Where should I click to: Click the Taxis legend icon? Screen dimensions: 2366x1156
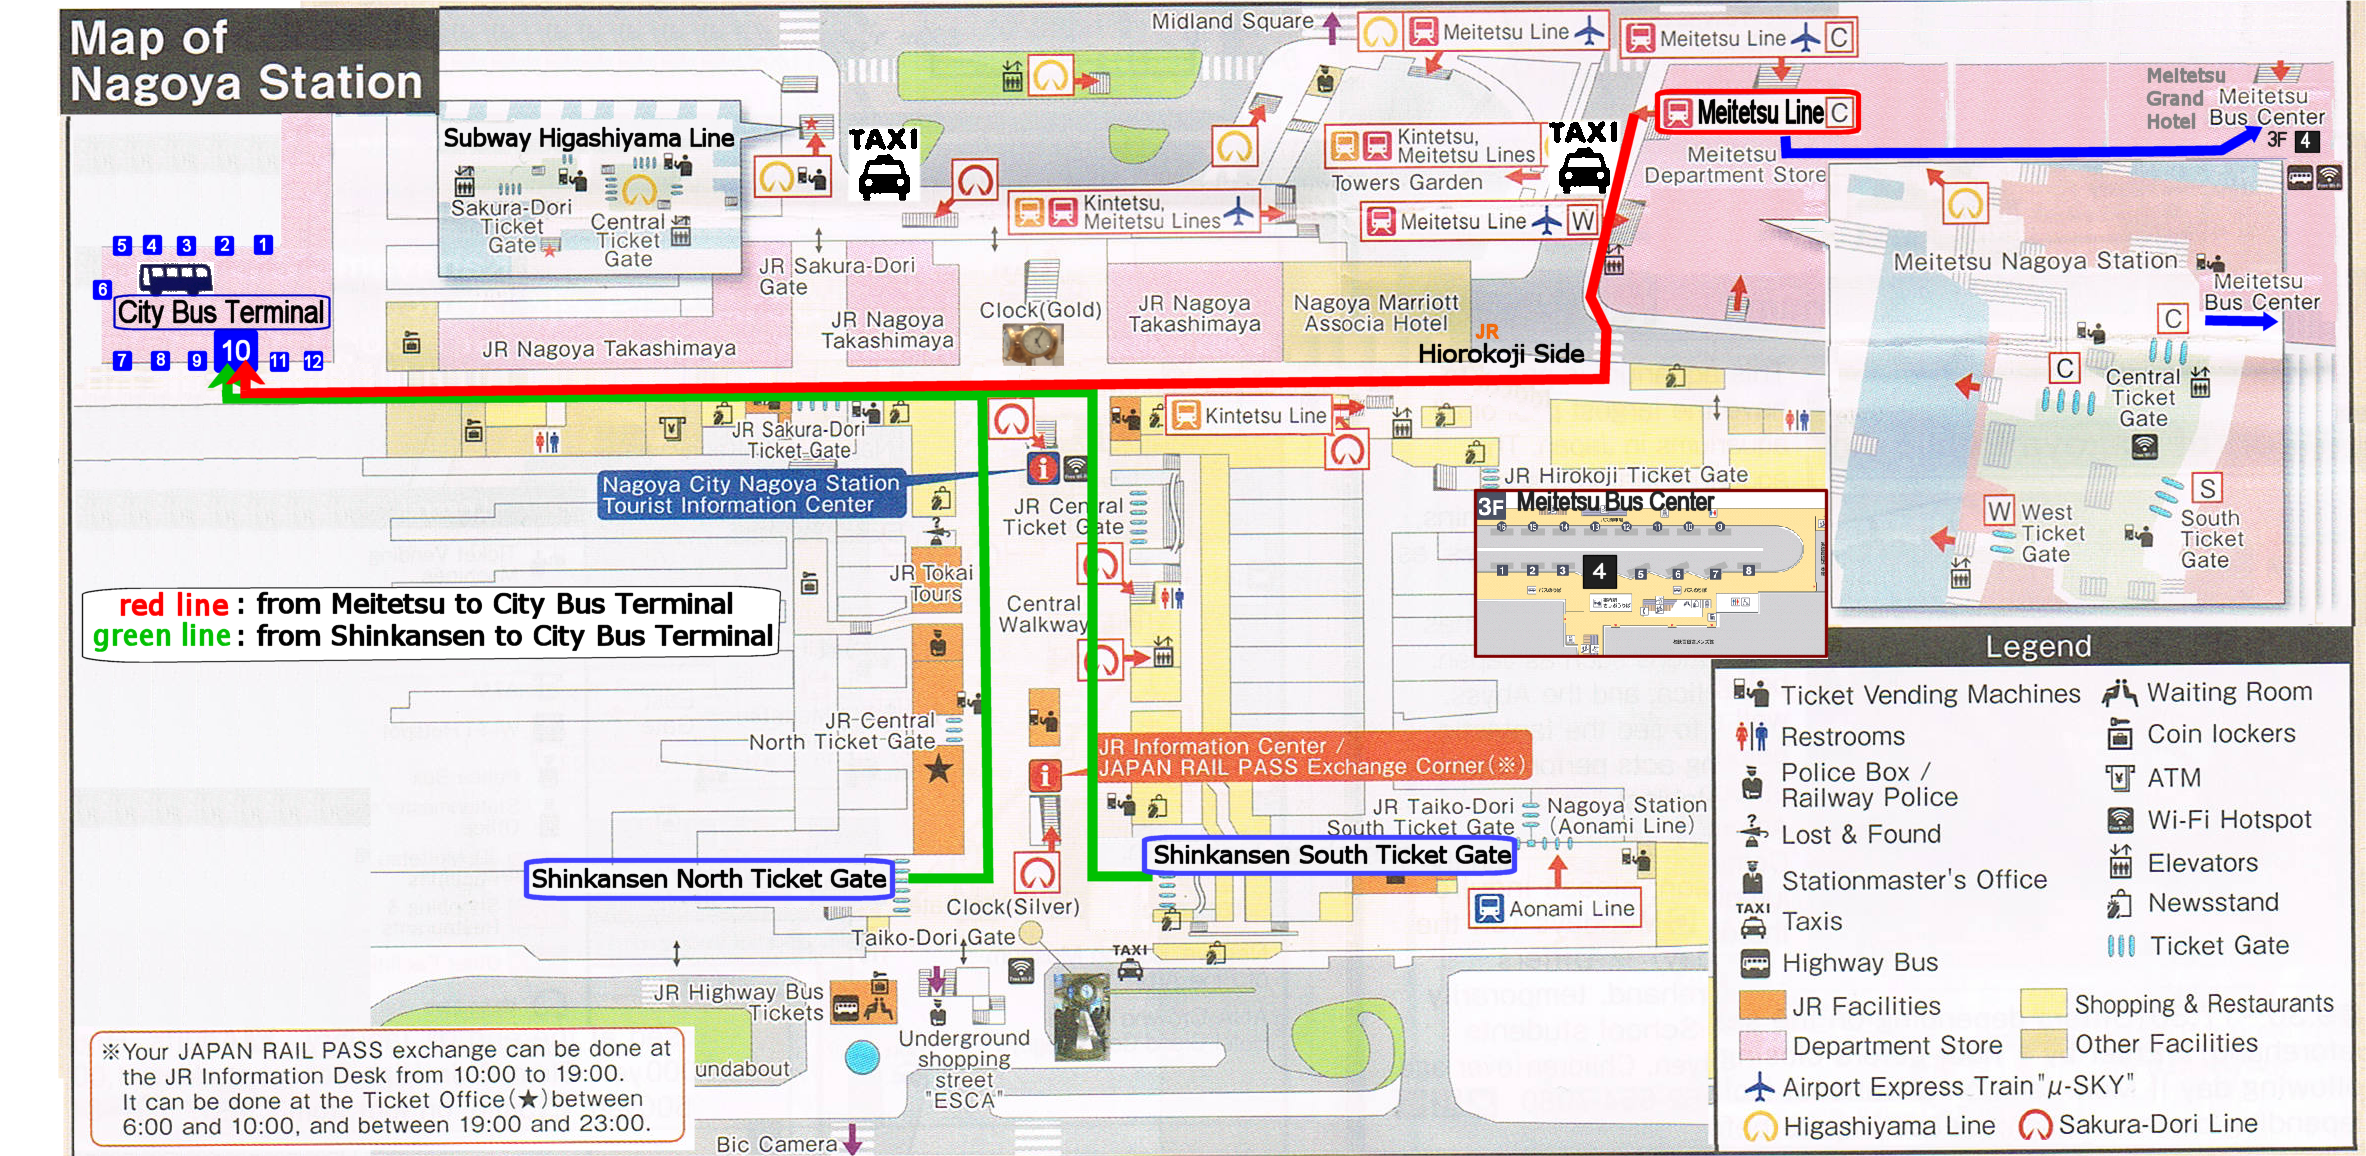1752,920
